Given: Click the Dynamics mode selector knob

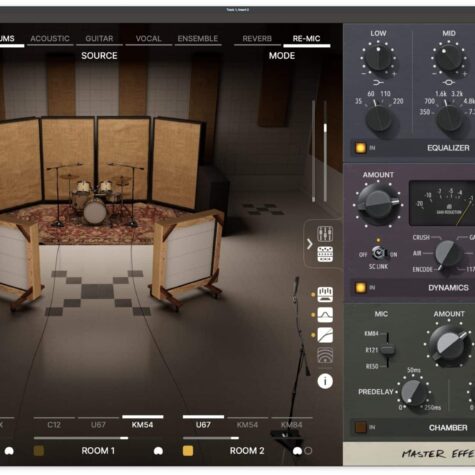Looking at the screenshot, I should [448, 254].
